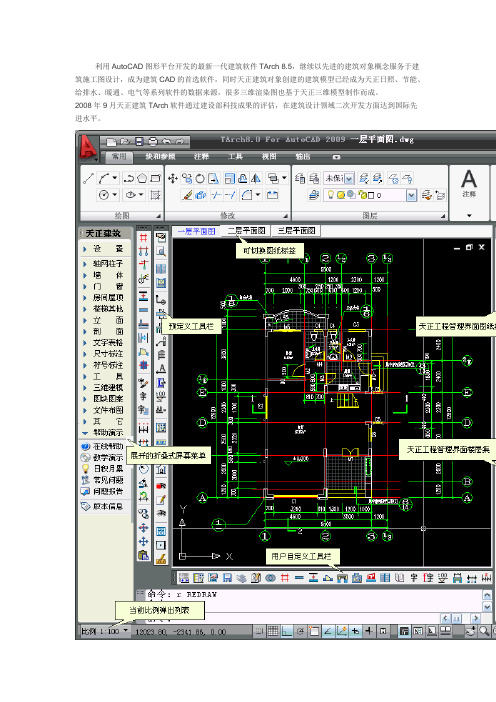
Task: Click the horizontal scrollbar right arrow
Action: pos(476,618)
